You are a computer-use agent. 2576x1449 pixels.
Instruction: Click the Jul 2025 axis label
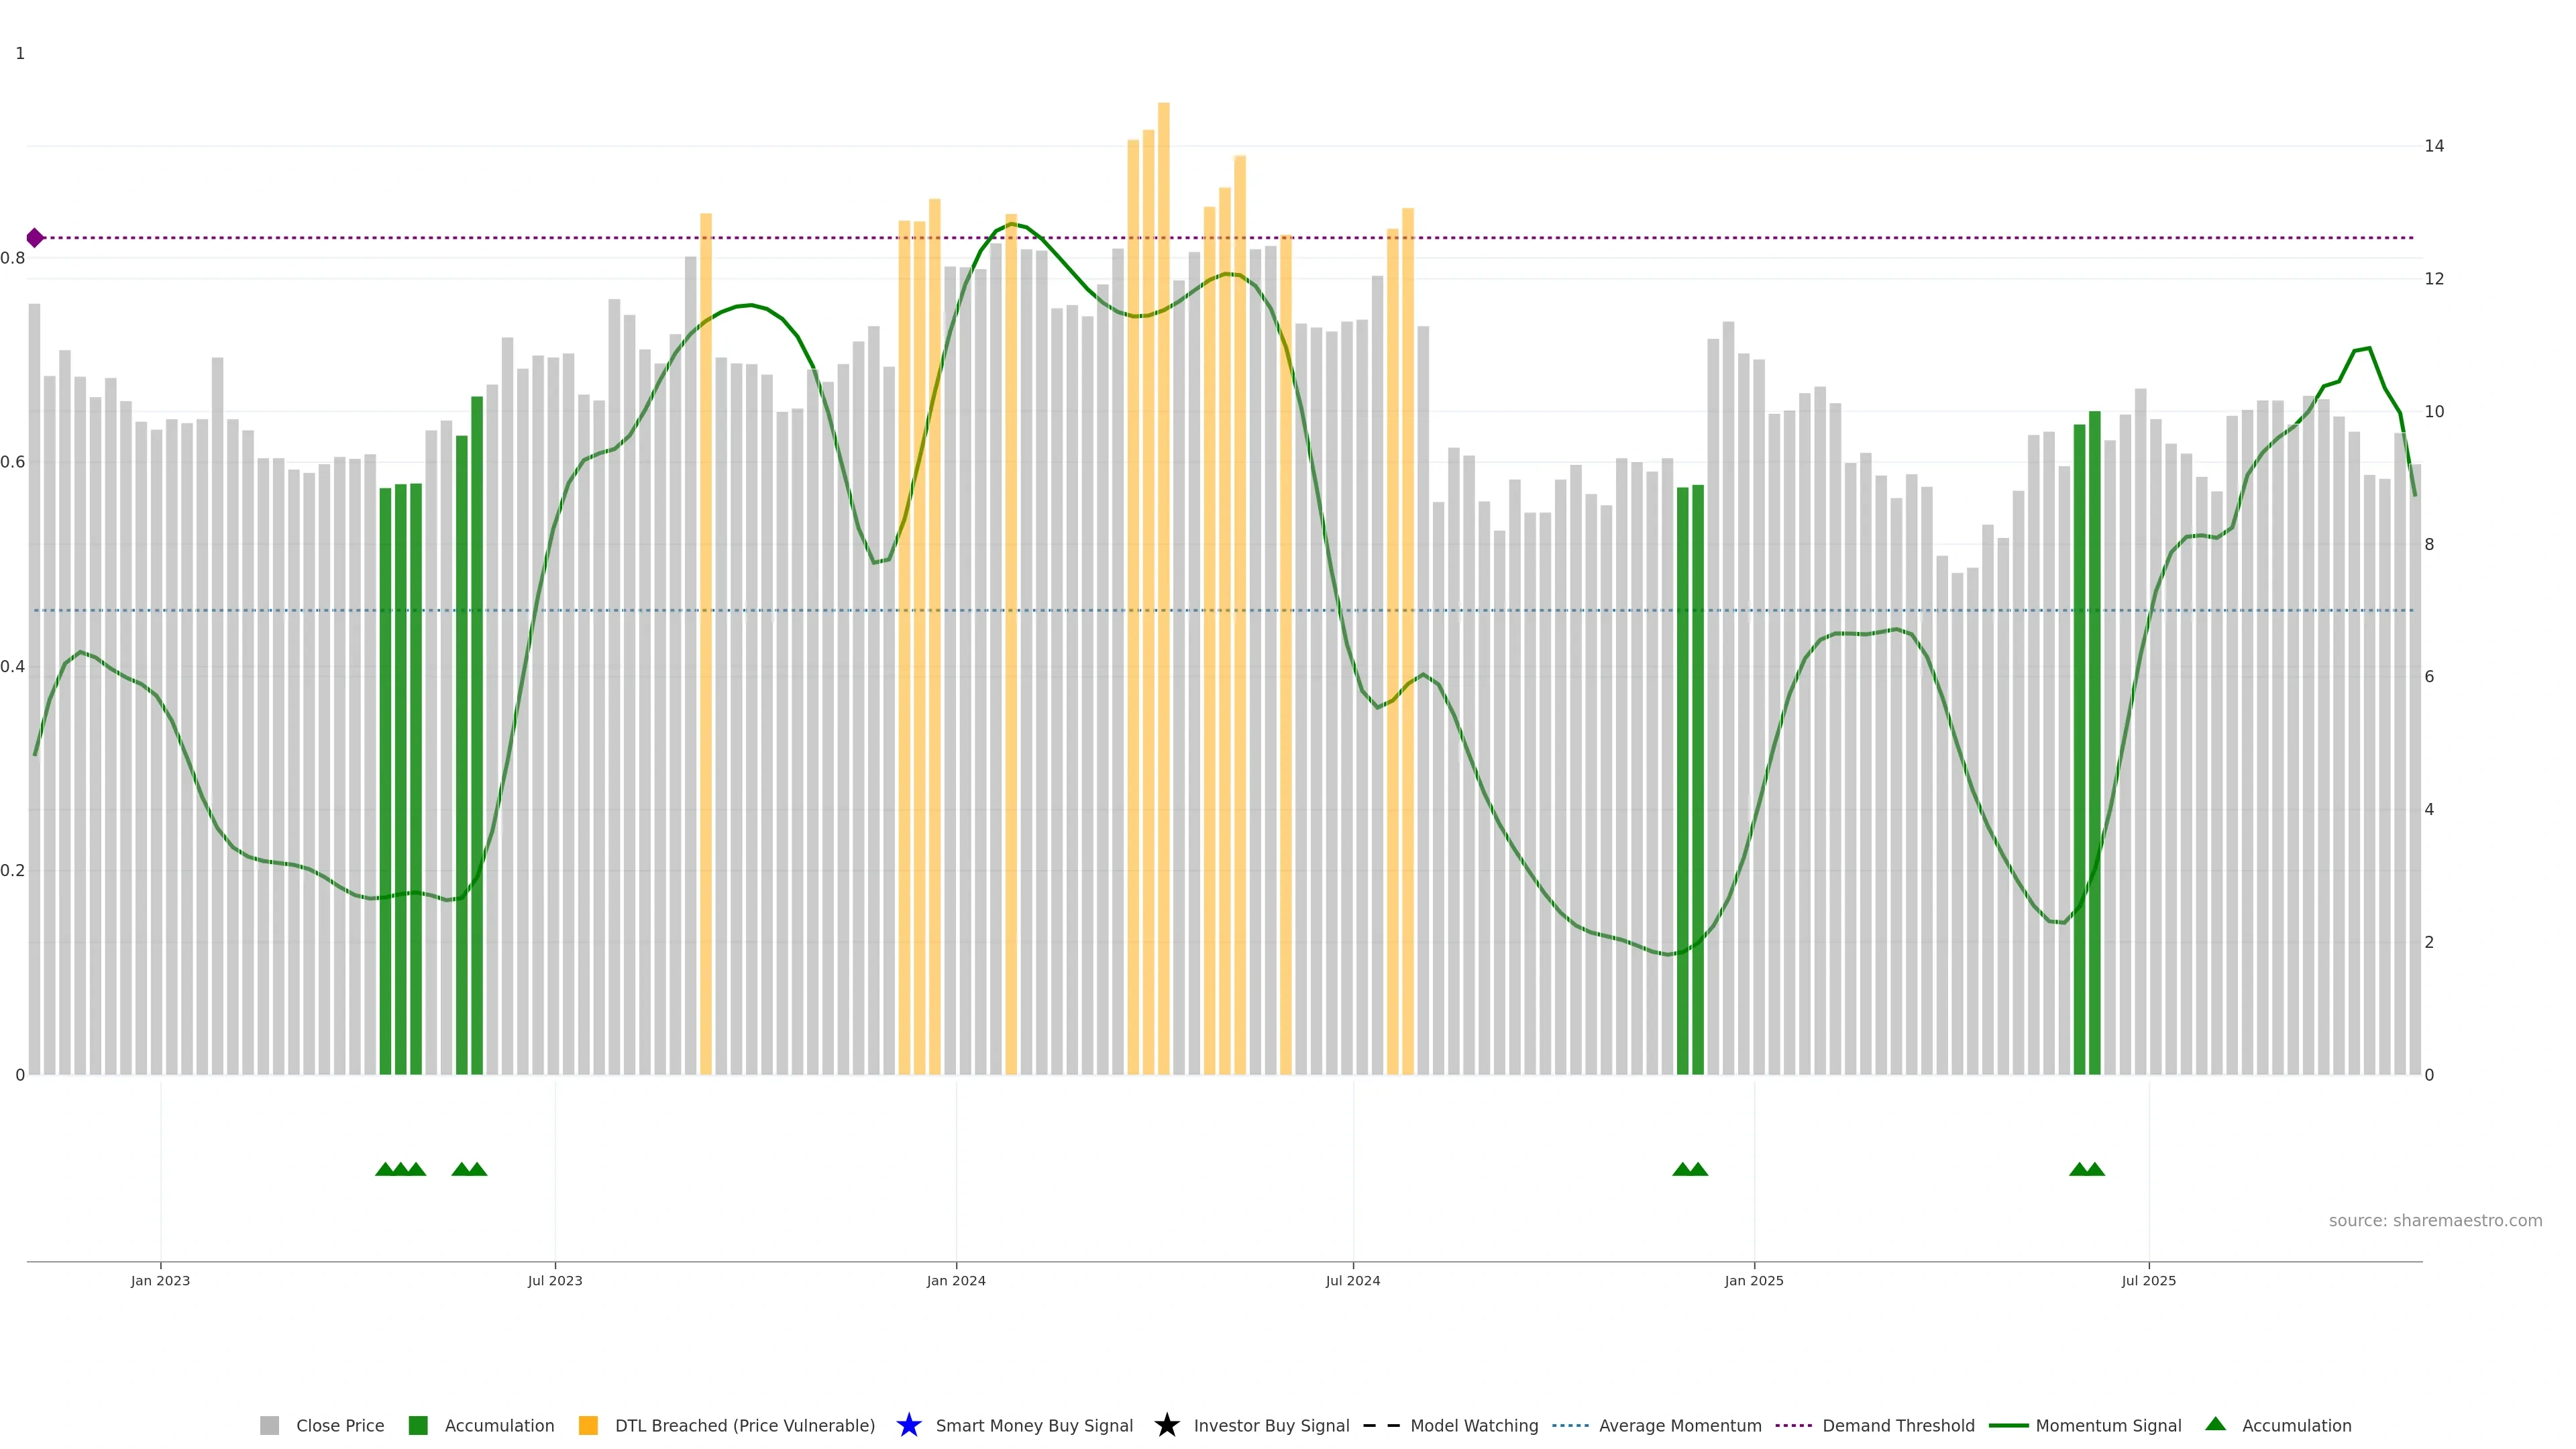(2148, 1280)
